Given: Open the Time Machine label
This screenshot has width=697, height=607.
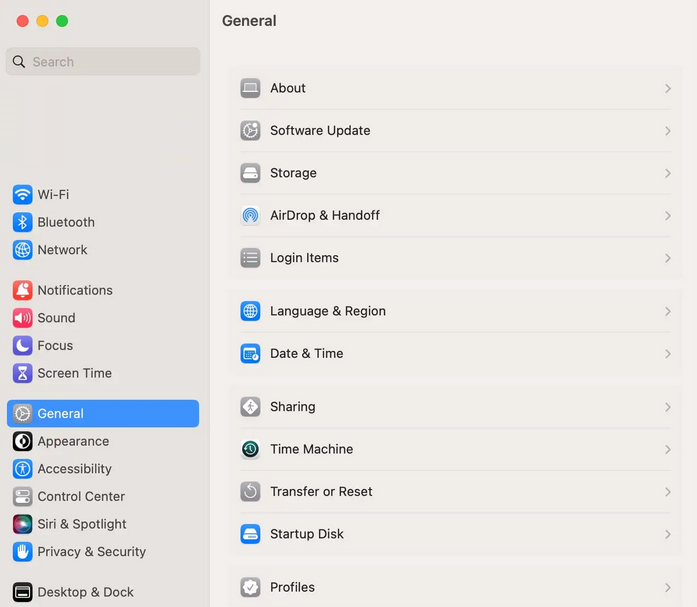Looking at the screenshot, I should 312,449.
